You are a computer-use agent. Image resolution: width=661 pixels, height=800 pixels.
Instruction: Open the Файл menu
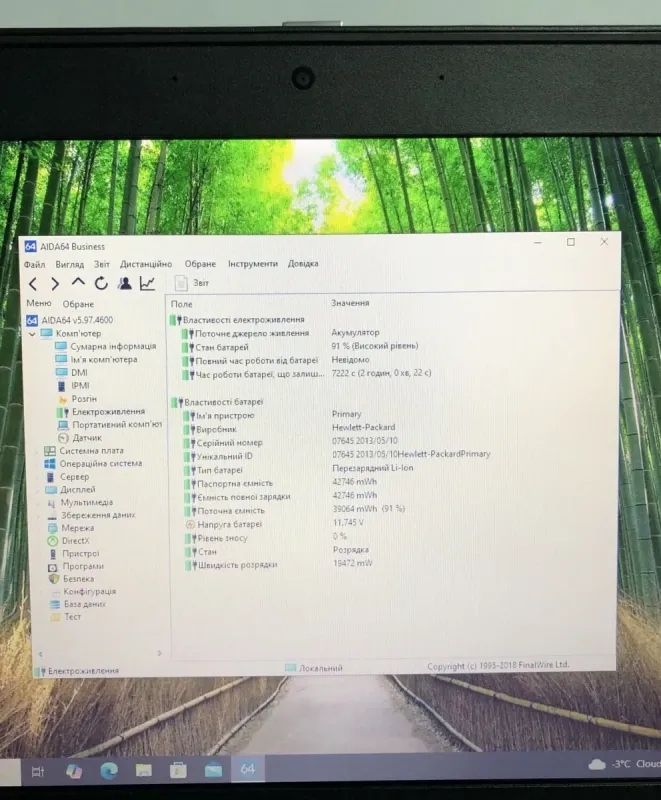34,264
